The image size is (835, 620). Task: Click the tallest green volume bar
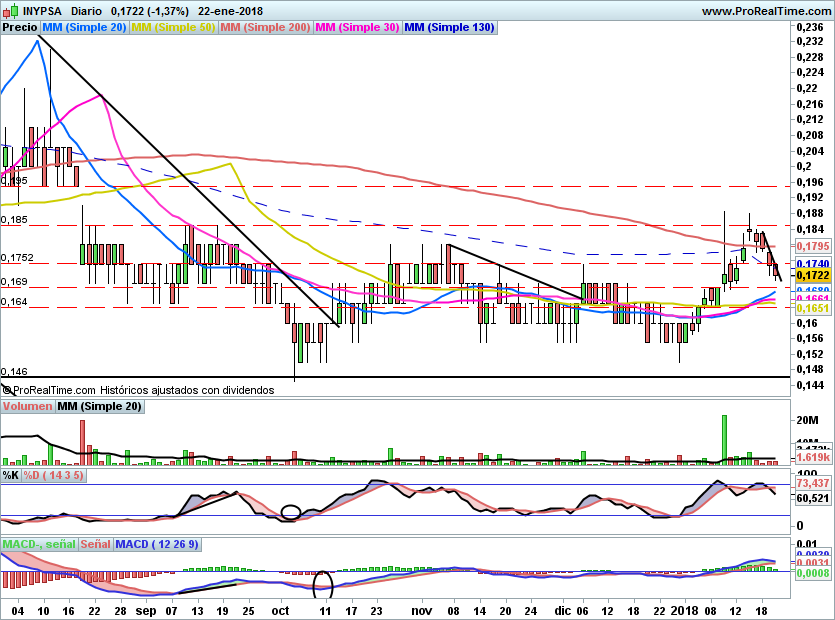click(723, 438)
